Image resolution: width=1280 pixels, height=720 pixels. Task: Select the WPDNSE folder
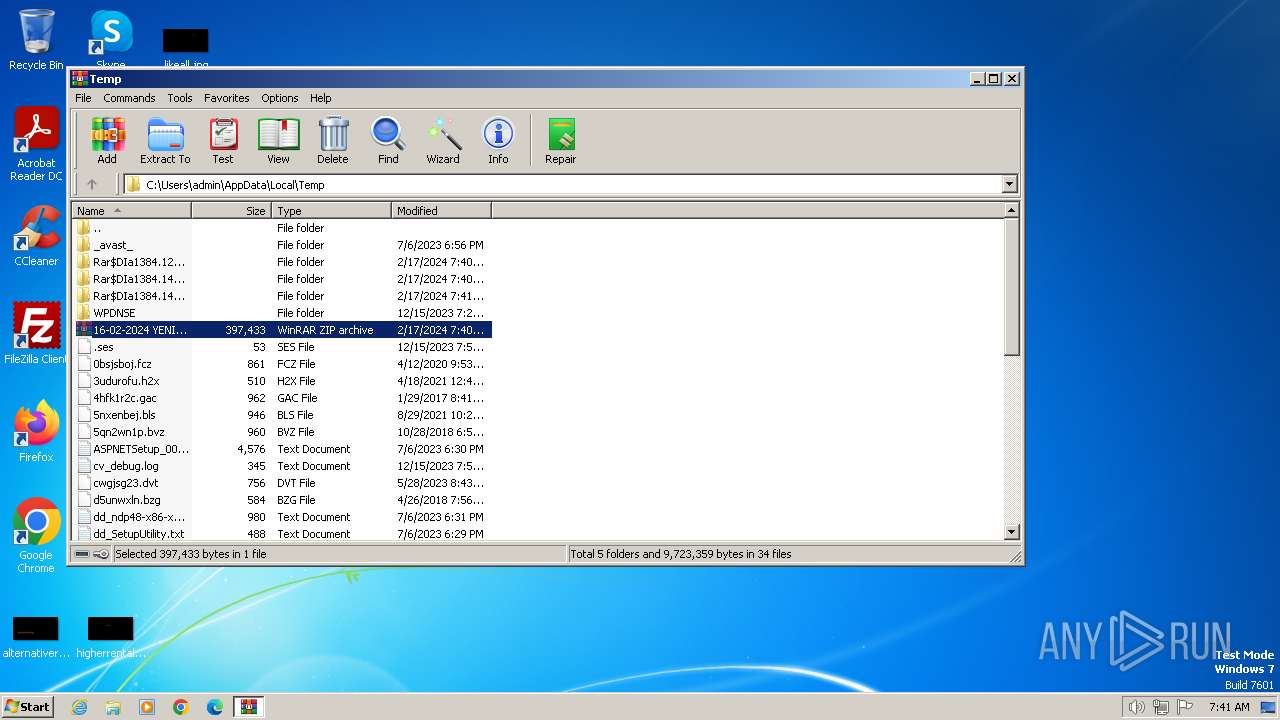coord(282,313)
